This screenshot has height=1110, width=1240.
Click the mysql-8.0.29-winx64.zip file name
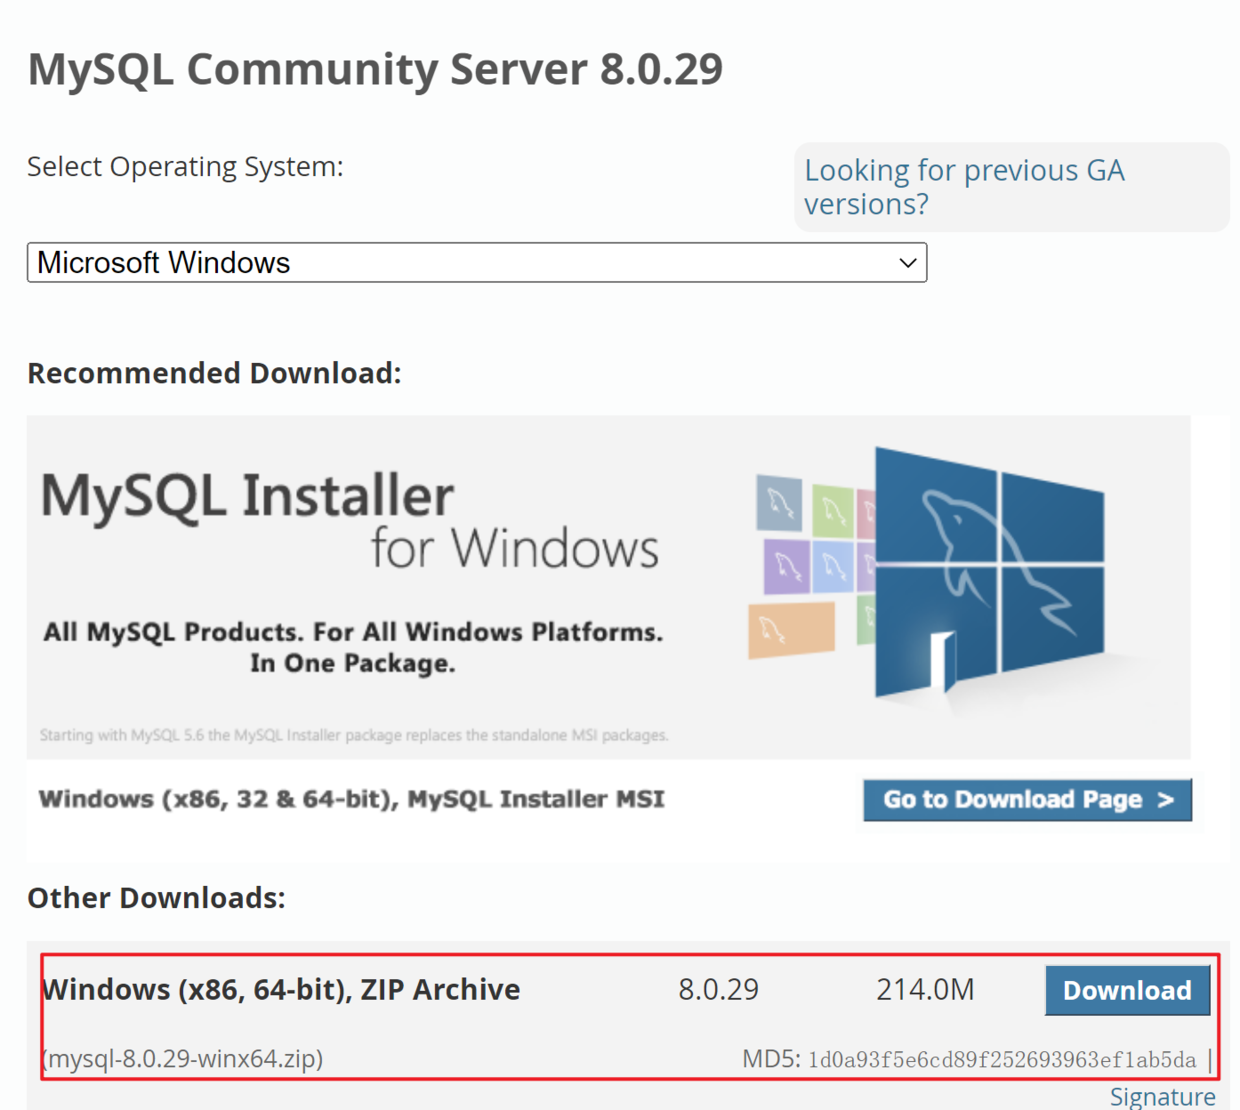pyautogui.click(x=183, y=1058)
